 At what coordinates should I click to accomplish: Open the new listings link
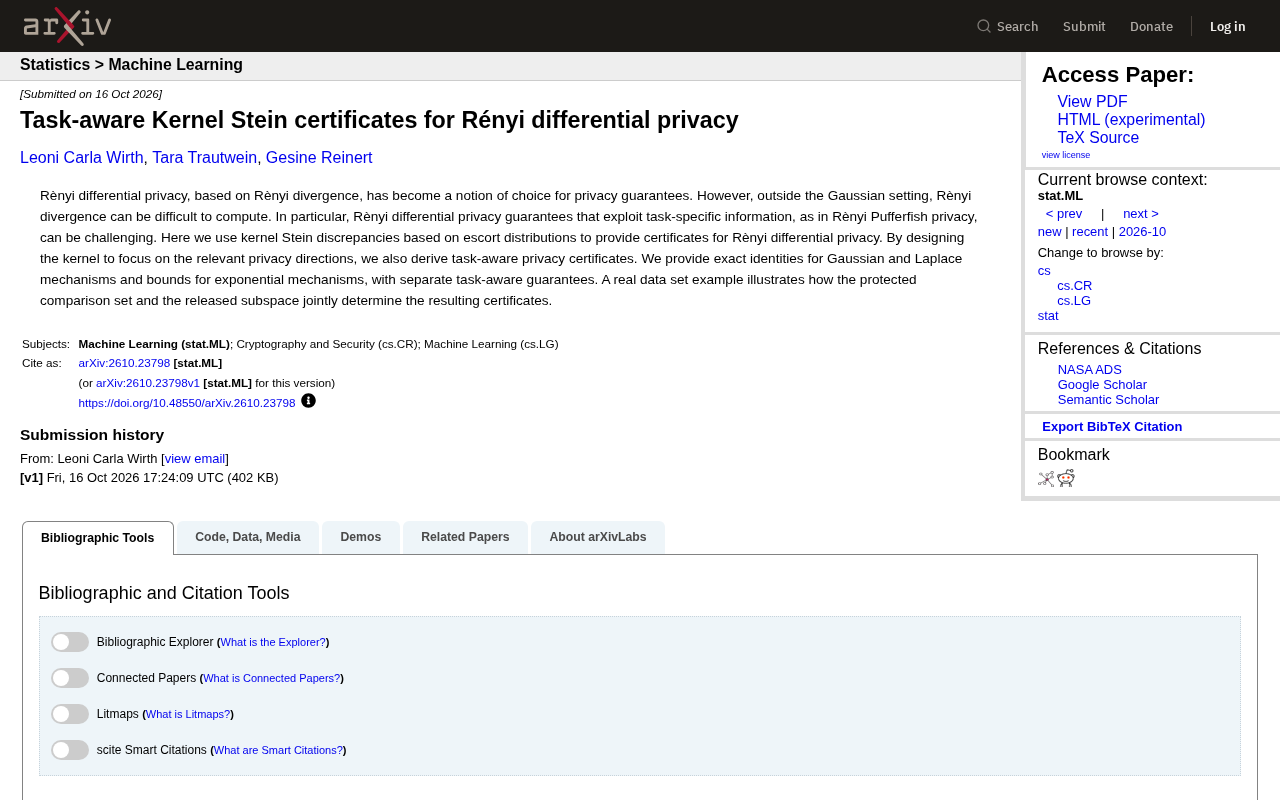(x=1050, y=232)
